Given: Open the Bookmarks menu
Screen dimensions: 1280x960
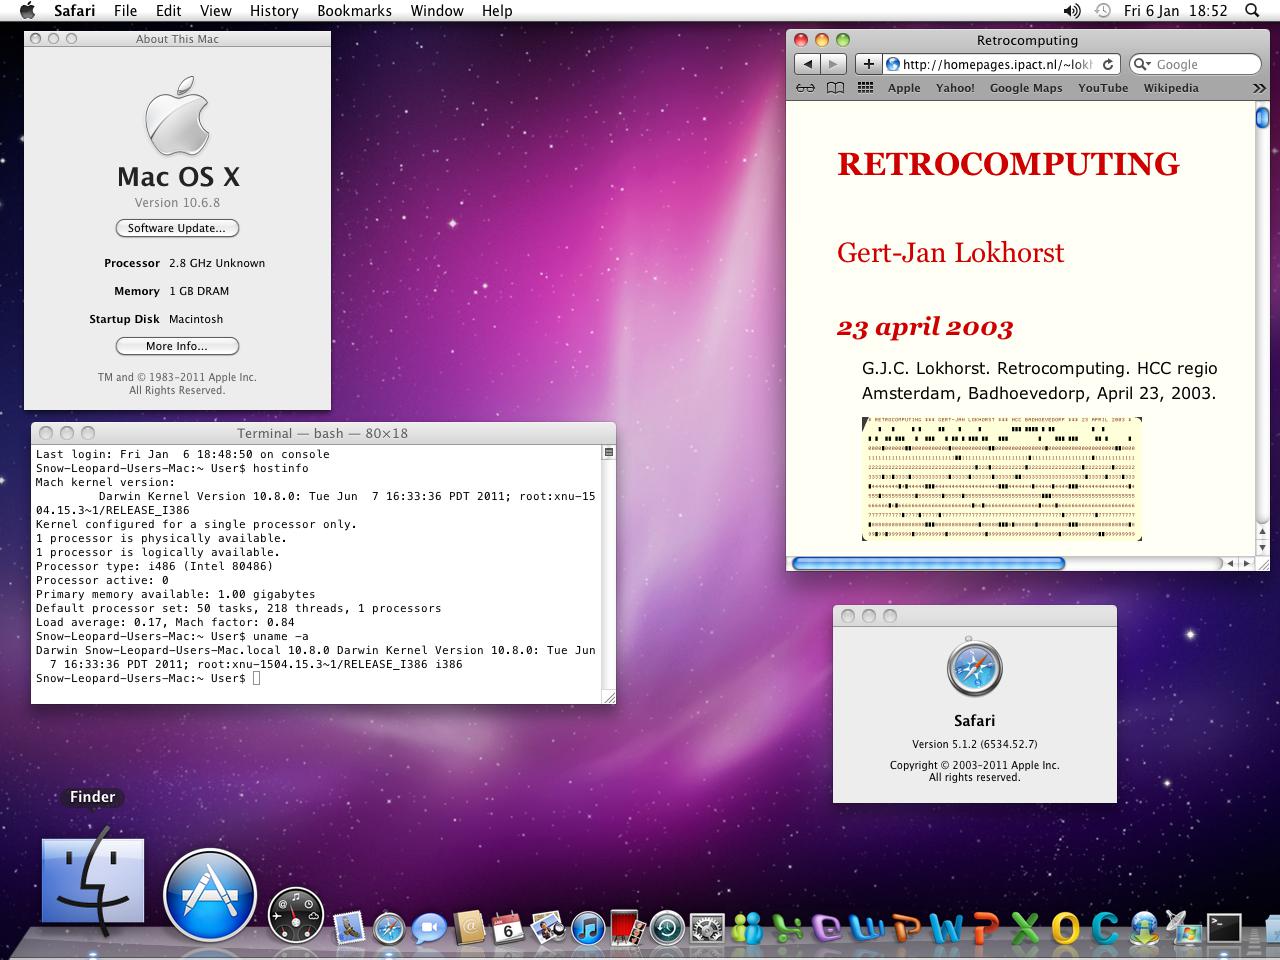Looking at the screenshot, I should coord(354,11).
